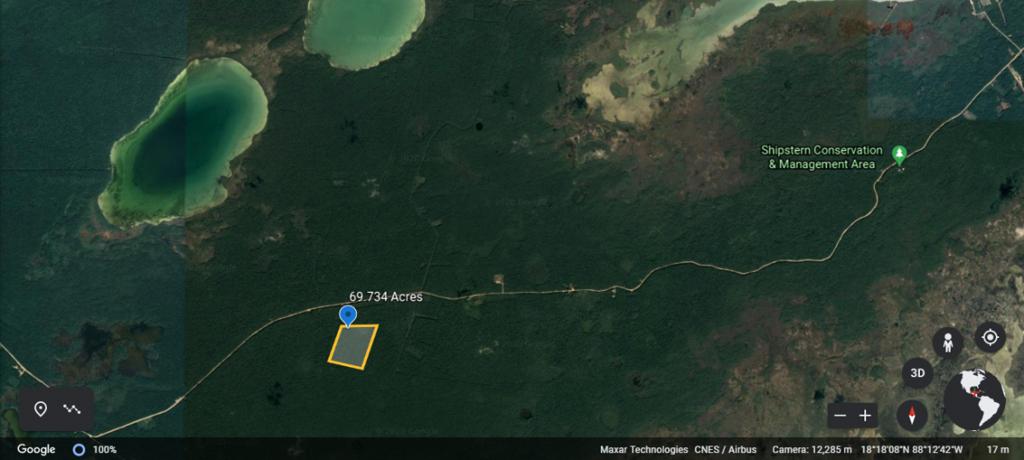Select the yellow outlined polygon parcel
This screenshot has width=1024, height=460.
coord(353,346)
